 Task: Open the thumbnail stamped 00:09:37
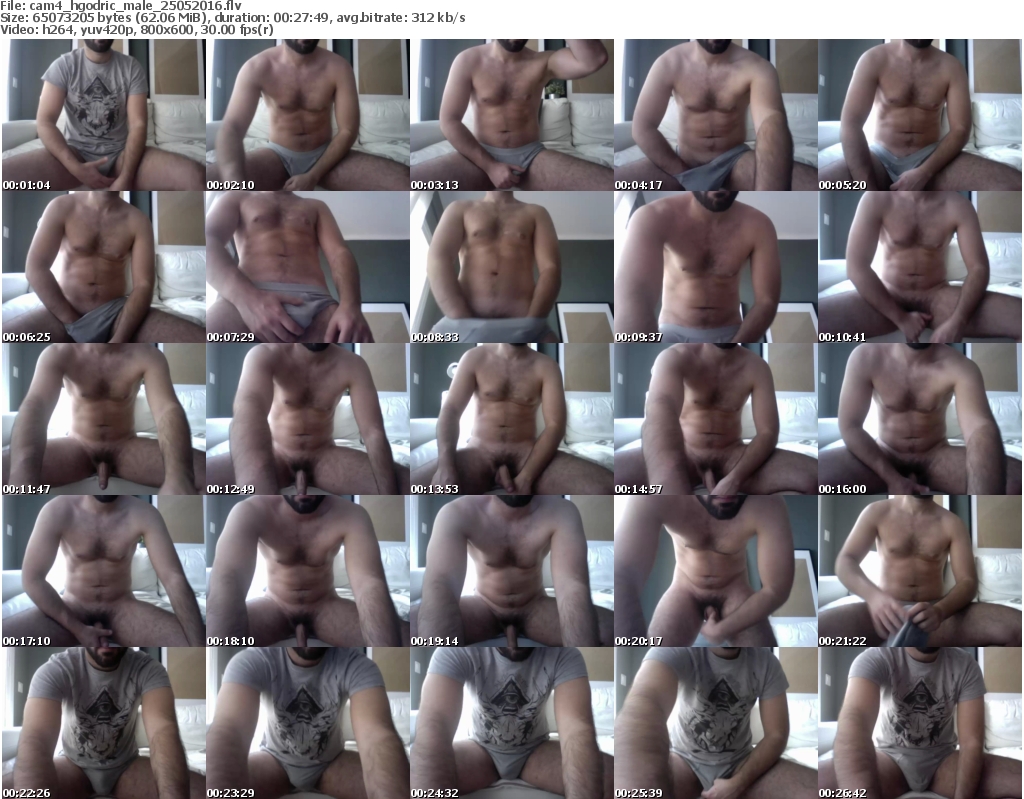[716, 267]
